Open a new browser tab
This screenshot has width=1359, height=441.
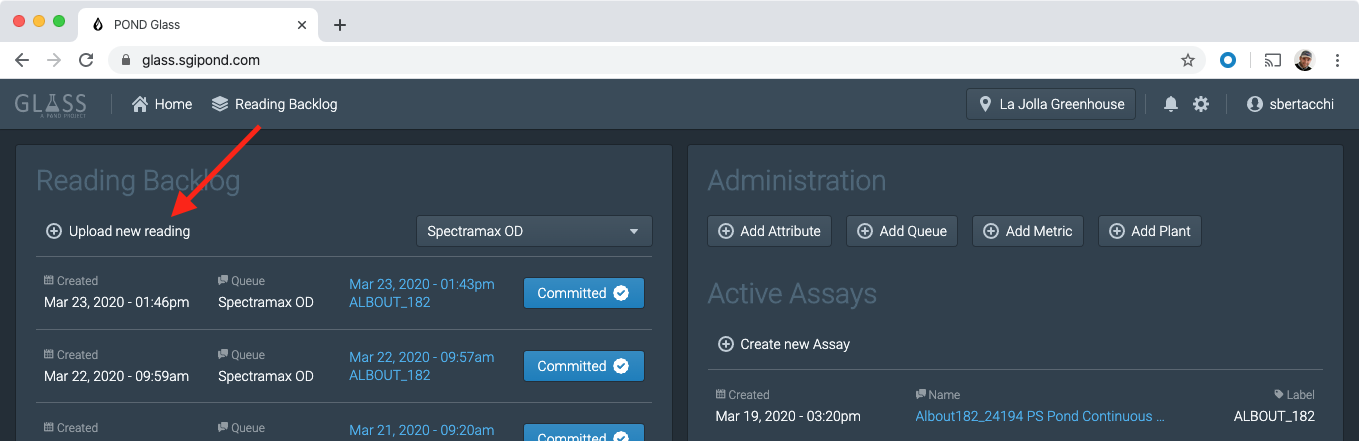[x=340, y=24]
